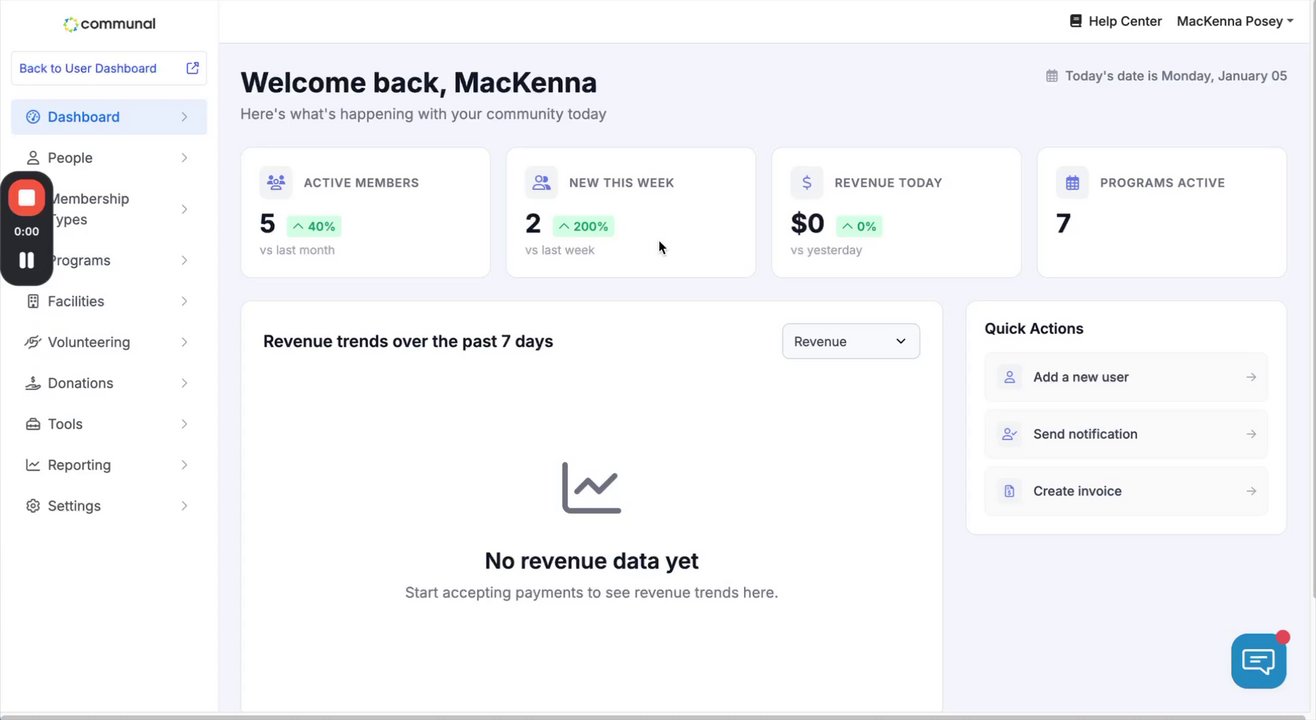Click the Active Members group icon
This screenshot has height=720, width=1316.
tap(276, 183)
